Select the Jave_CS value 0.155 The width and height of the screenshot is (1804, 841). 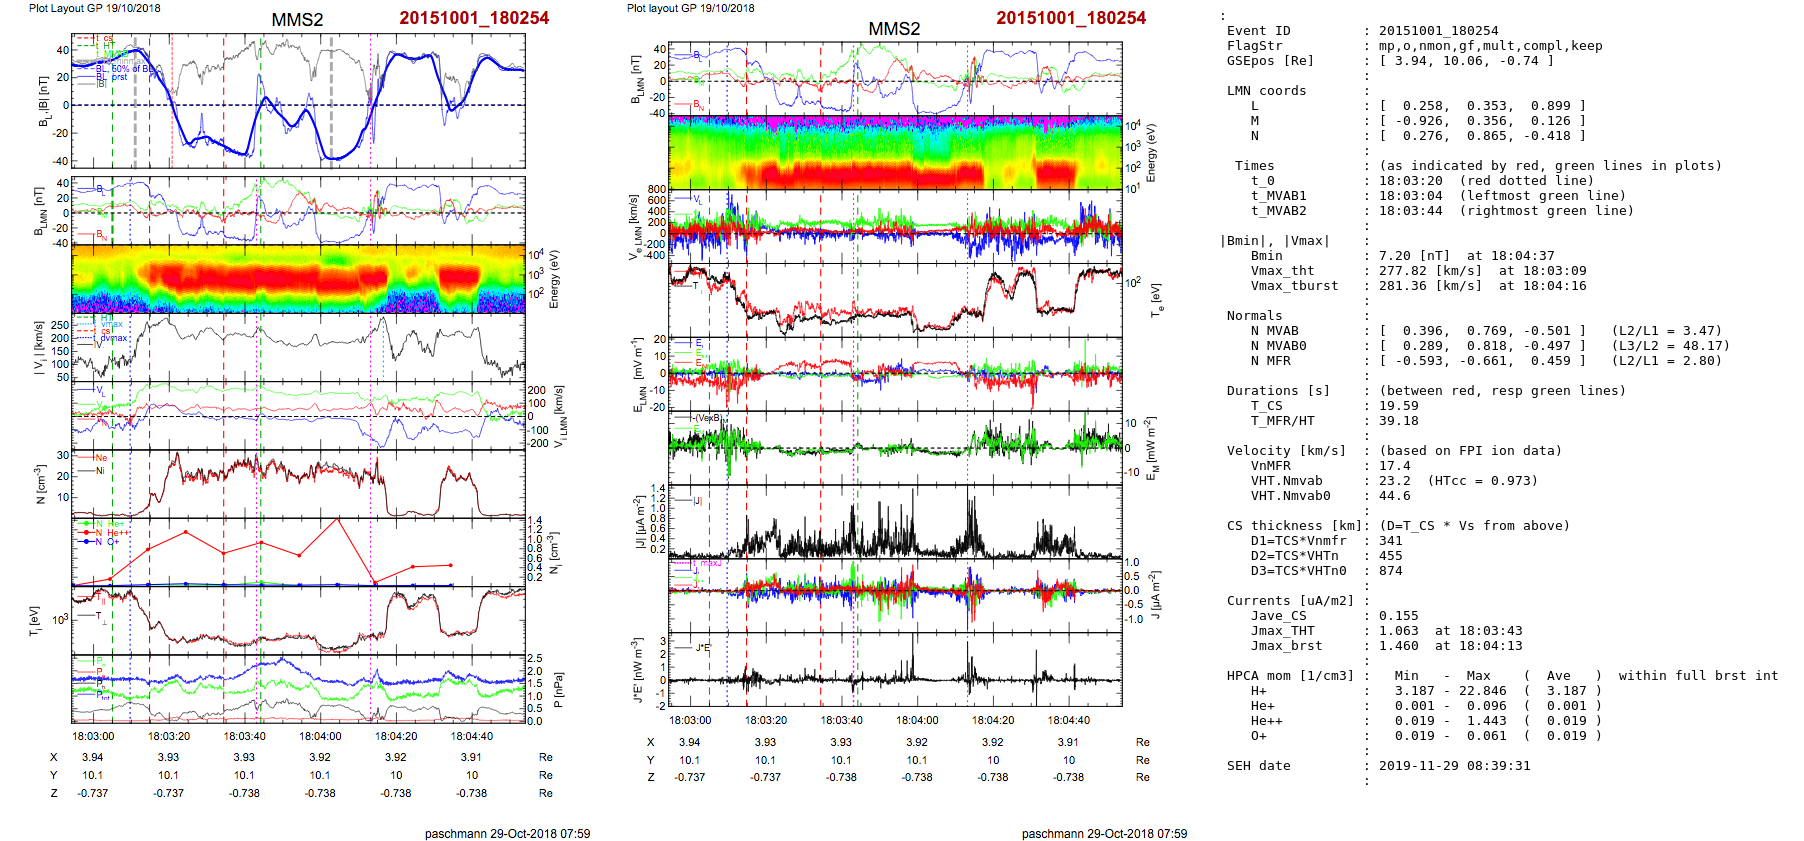(x=1399, y=616)
